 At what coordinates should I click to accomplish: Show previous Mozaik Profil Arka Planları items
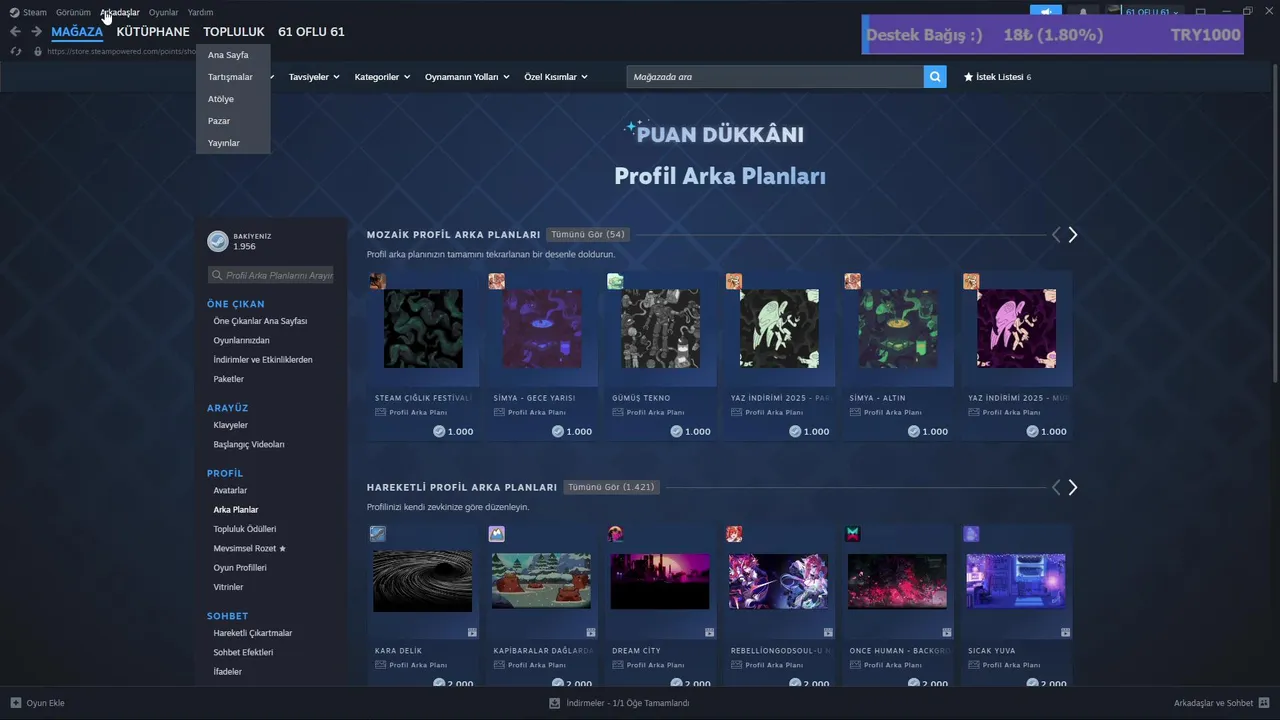click(1056, 235)
